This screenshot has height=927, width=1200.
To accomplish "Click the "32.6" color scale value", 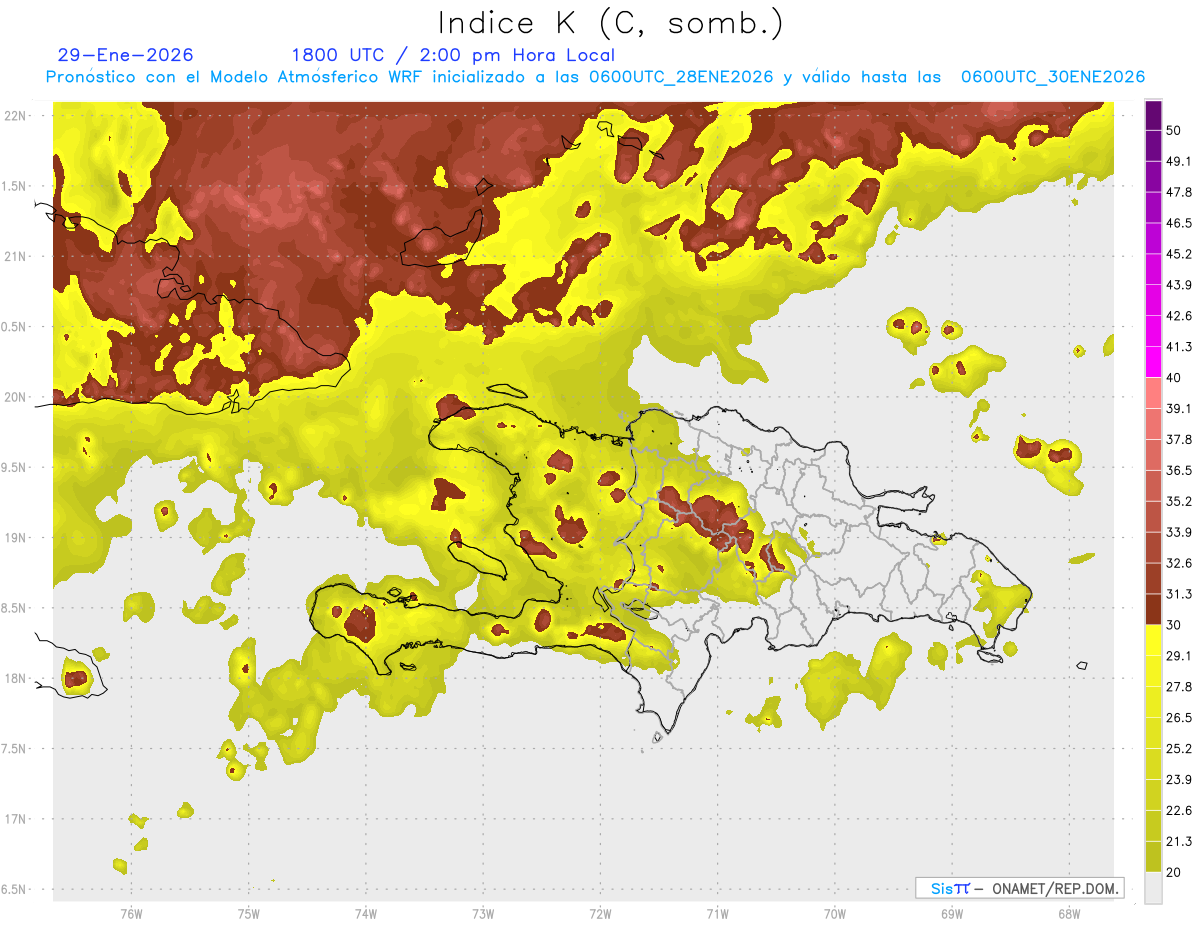I will tap(1179, 563).
